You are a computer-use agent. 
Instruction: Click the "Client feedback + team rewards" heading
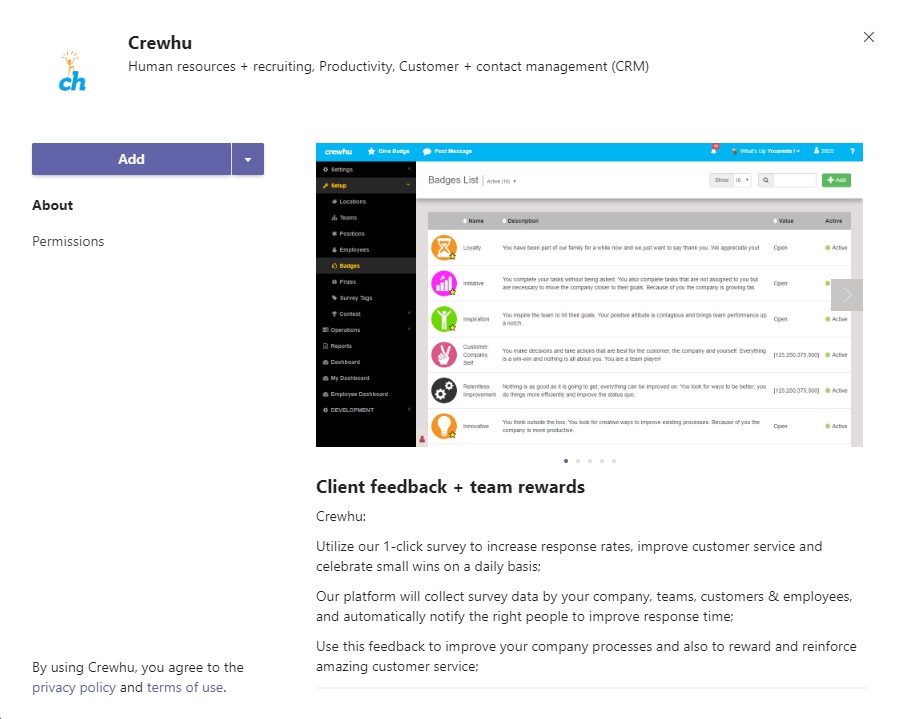tap(450, 487)
